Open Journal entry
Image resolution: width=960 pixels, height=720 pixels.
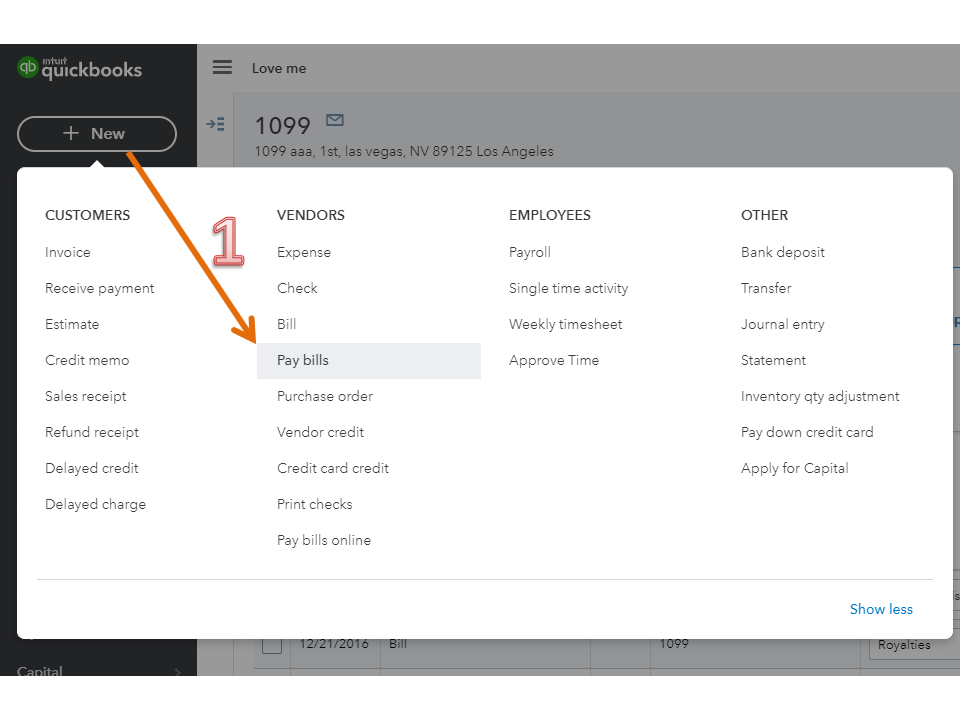[782, 324]
